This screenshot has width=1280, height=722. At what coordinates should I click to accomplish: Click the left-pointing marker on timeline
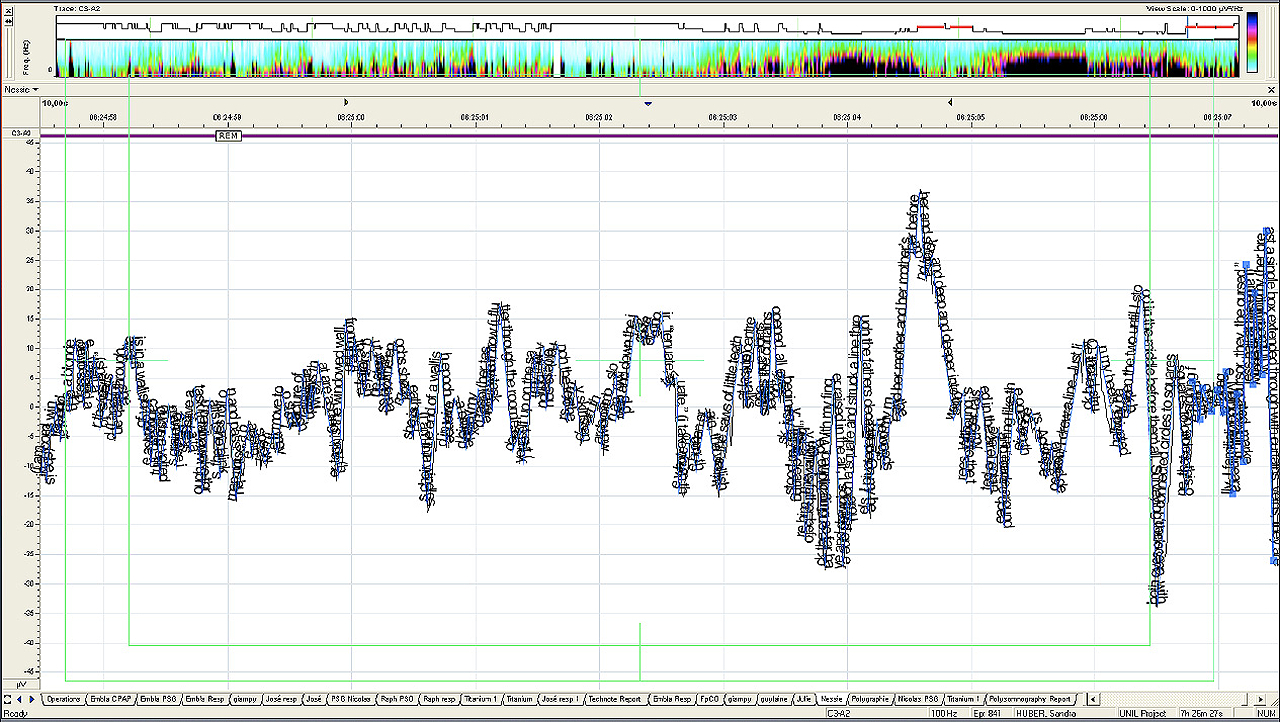pyautogui.click(x=949, y=102)
